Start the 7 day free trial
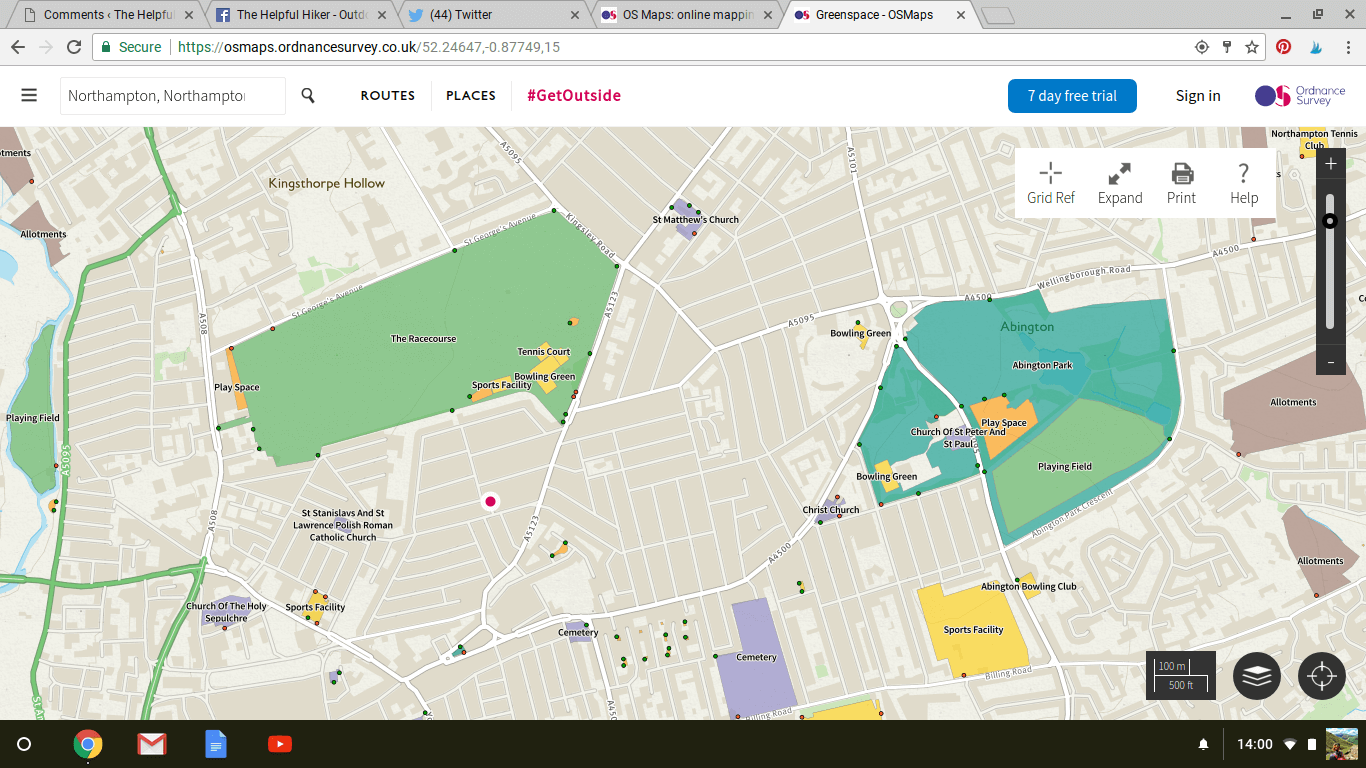1366x768 pixels. tap(1072, 96)
